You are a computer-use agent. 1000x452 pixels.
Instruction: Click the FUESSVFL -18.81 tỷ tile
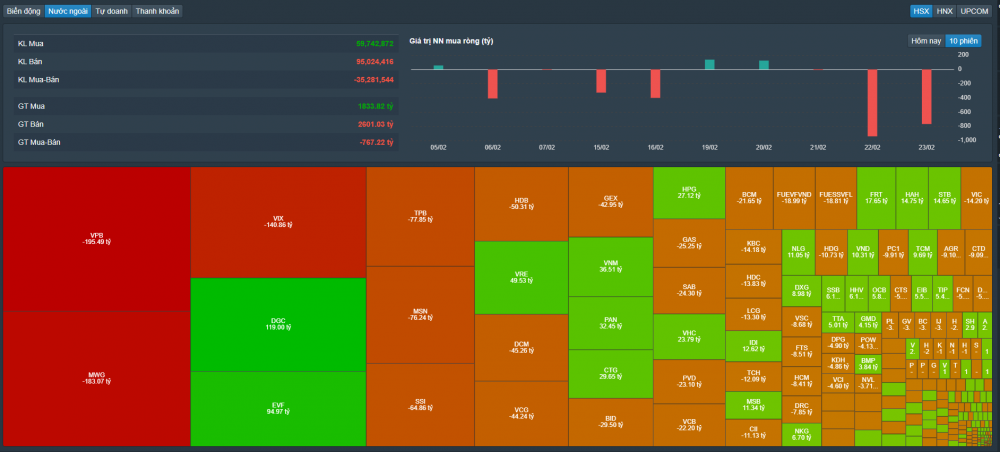[835, 198]
